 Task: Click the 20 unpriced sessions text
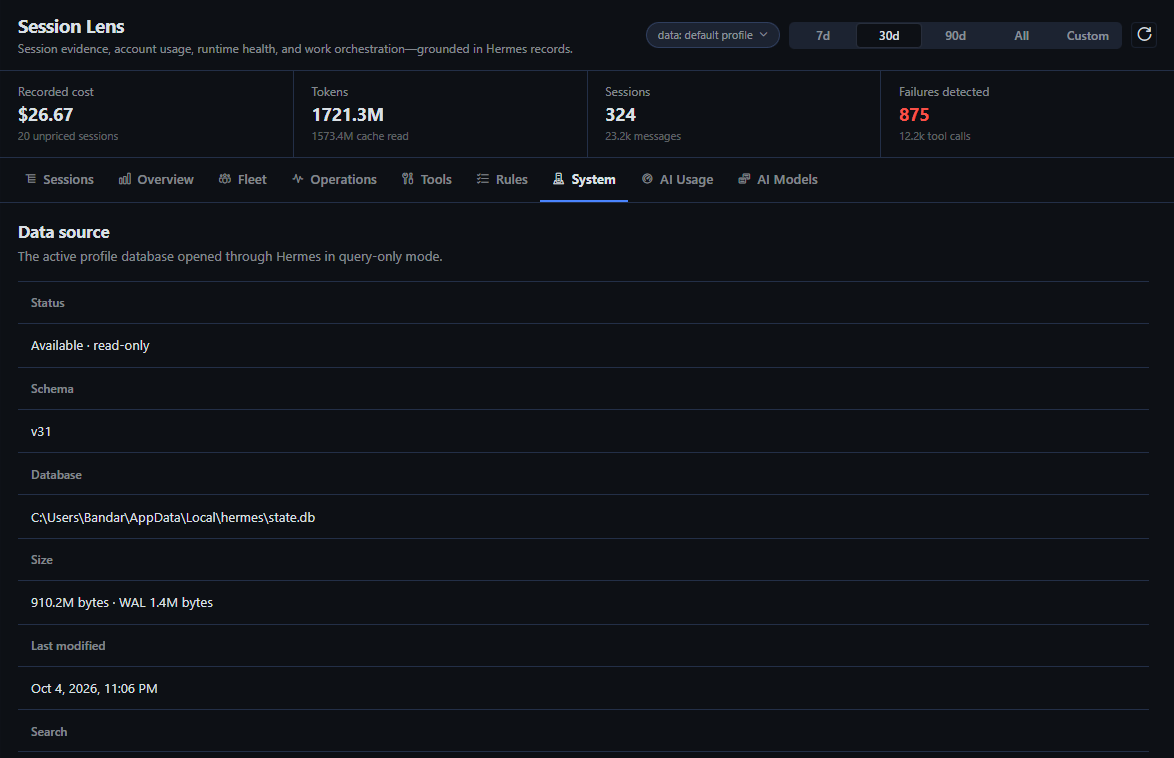point(68,136)
